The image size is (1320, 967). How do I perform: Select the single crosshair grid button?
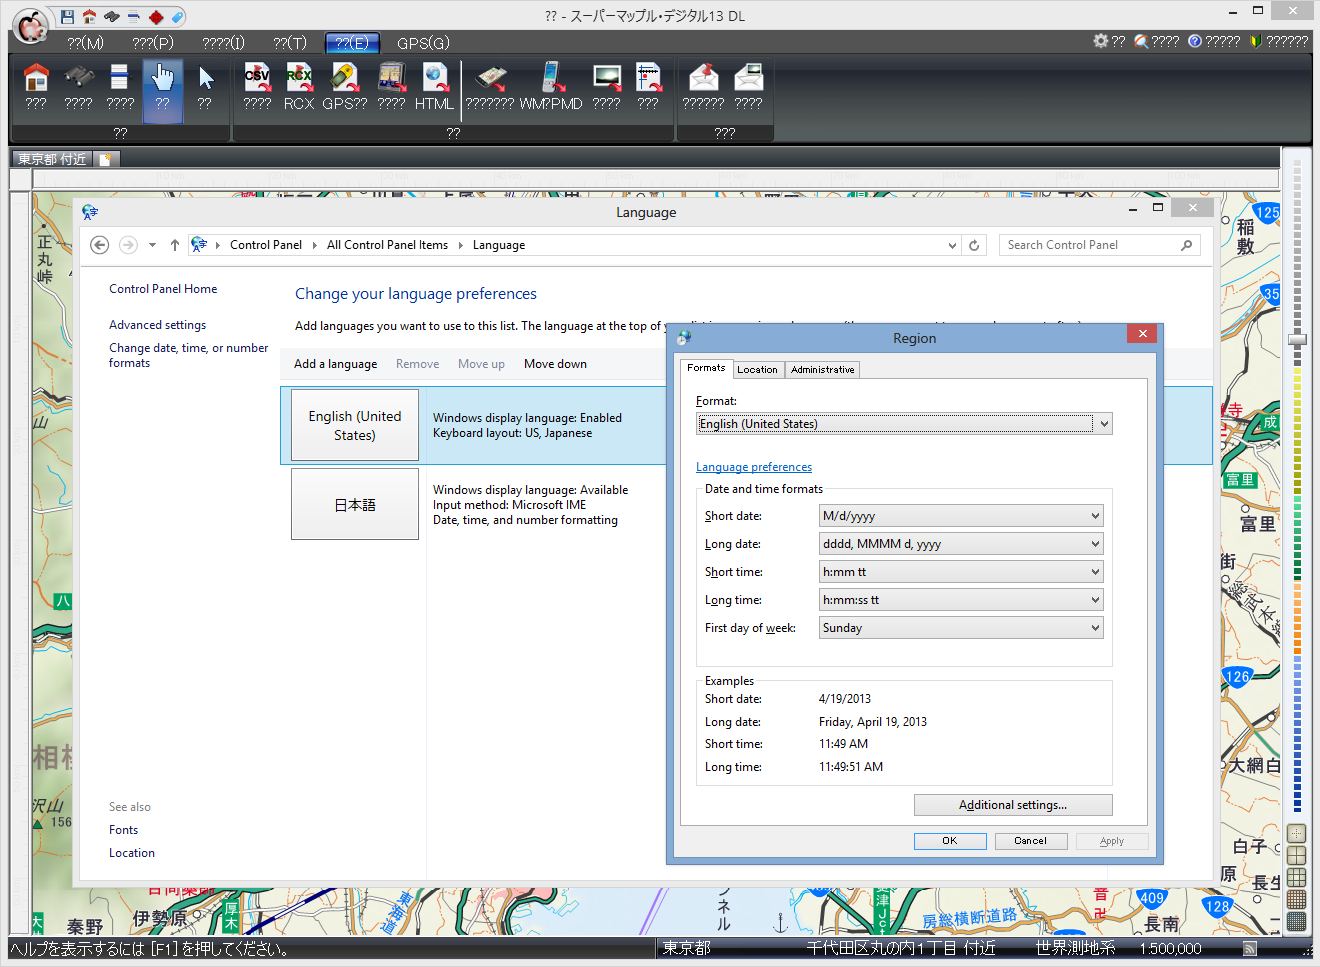point(1297,833)
